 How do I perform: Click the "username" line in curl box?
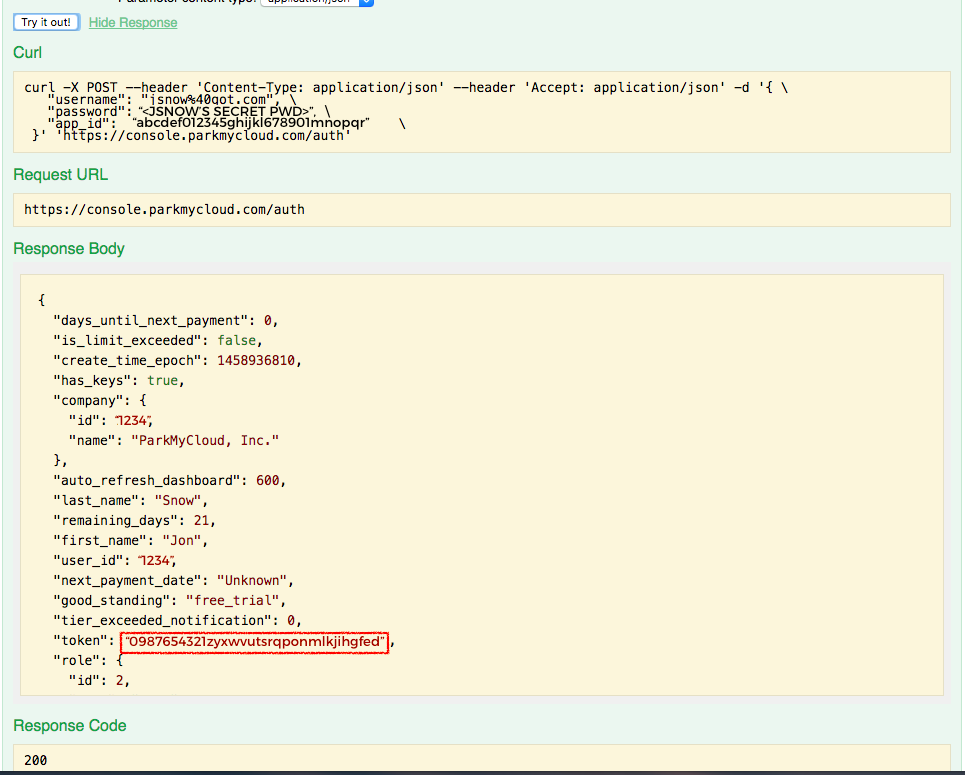172,100
